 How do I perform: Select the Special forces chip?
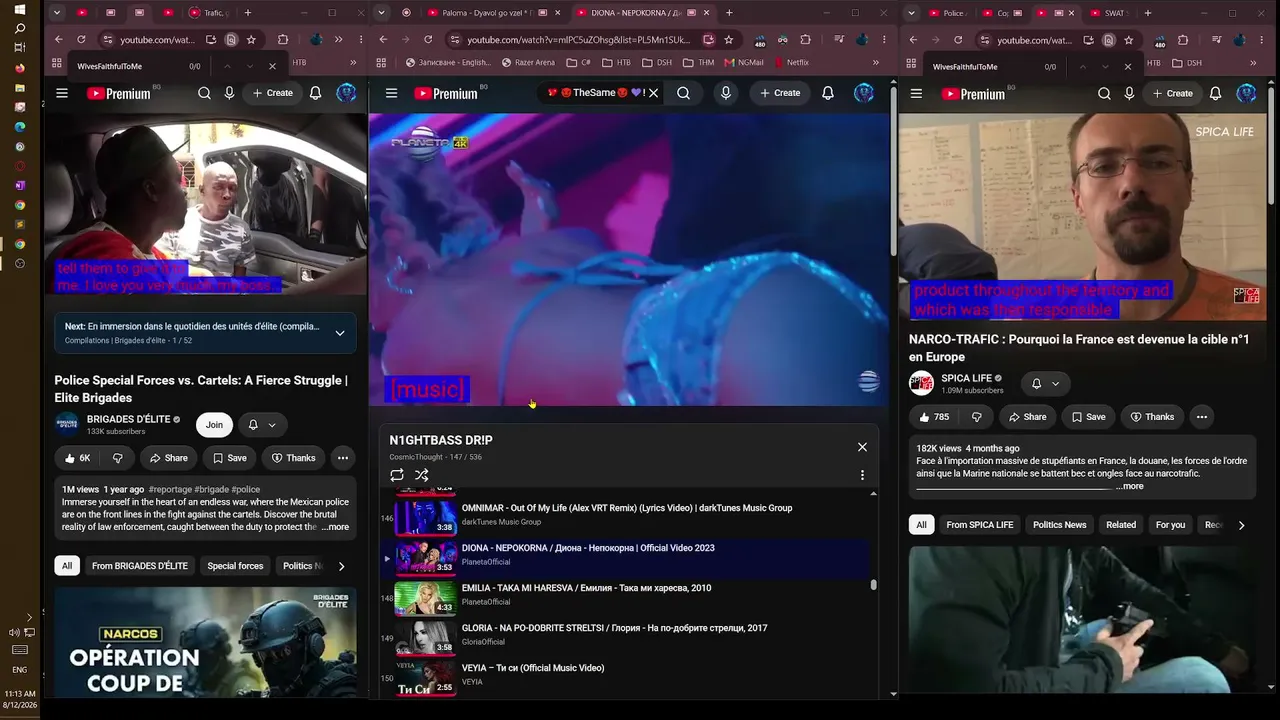pos(235,566)
